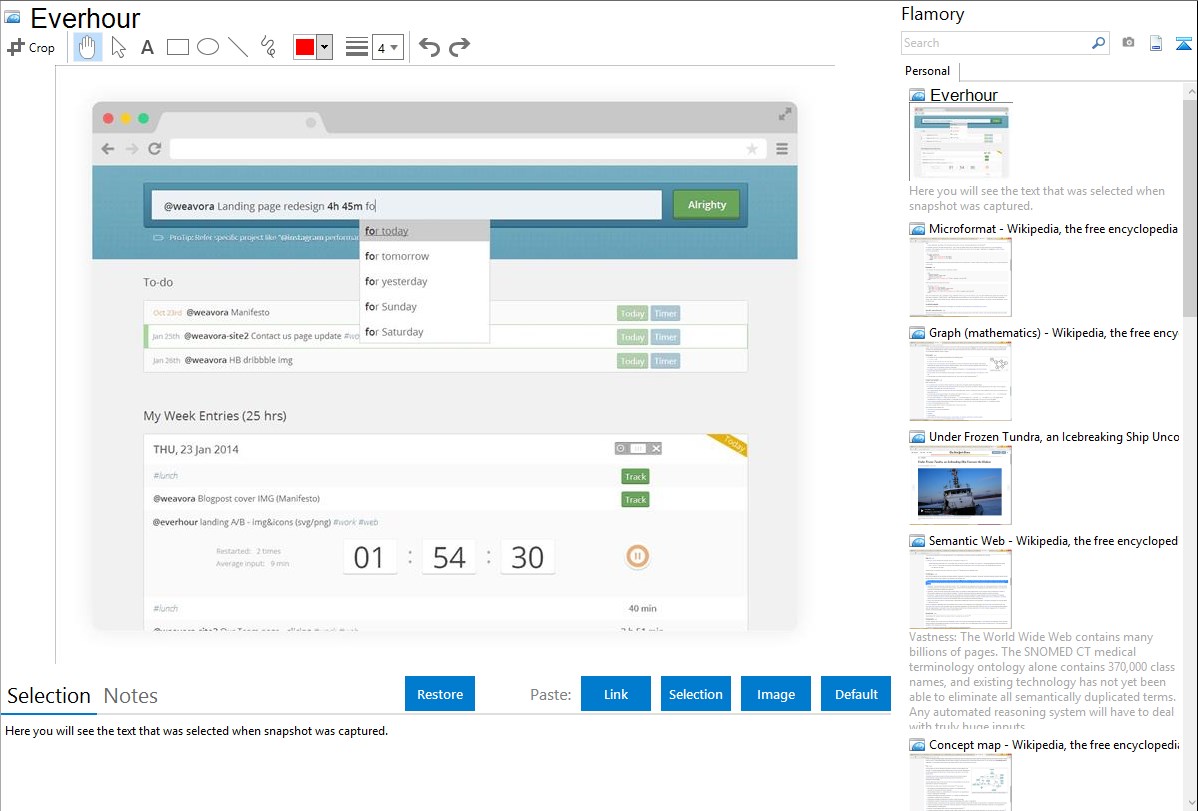
Task: Switch to the Notes tab
Action: (131, 696)
